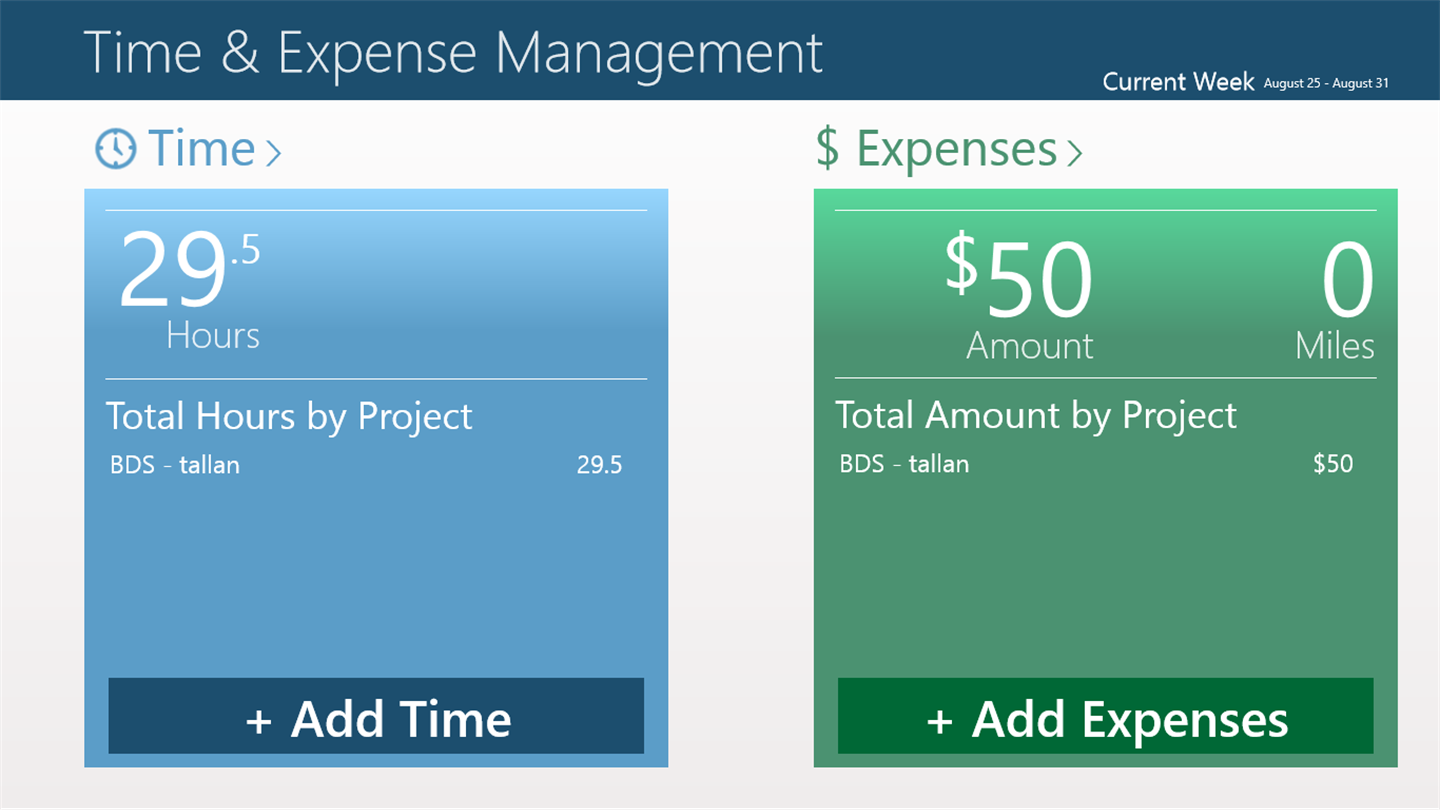1440x810 pixels.
Task: Click the Total Hours by Project heading
Action: pyautogui.click(x=289, y=416)
